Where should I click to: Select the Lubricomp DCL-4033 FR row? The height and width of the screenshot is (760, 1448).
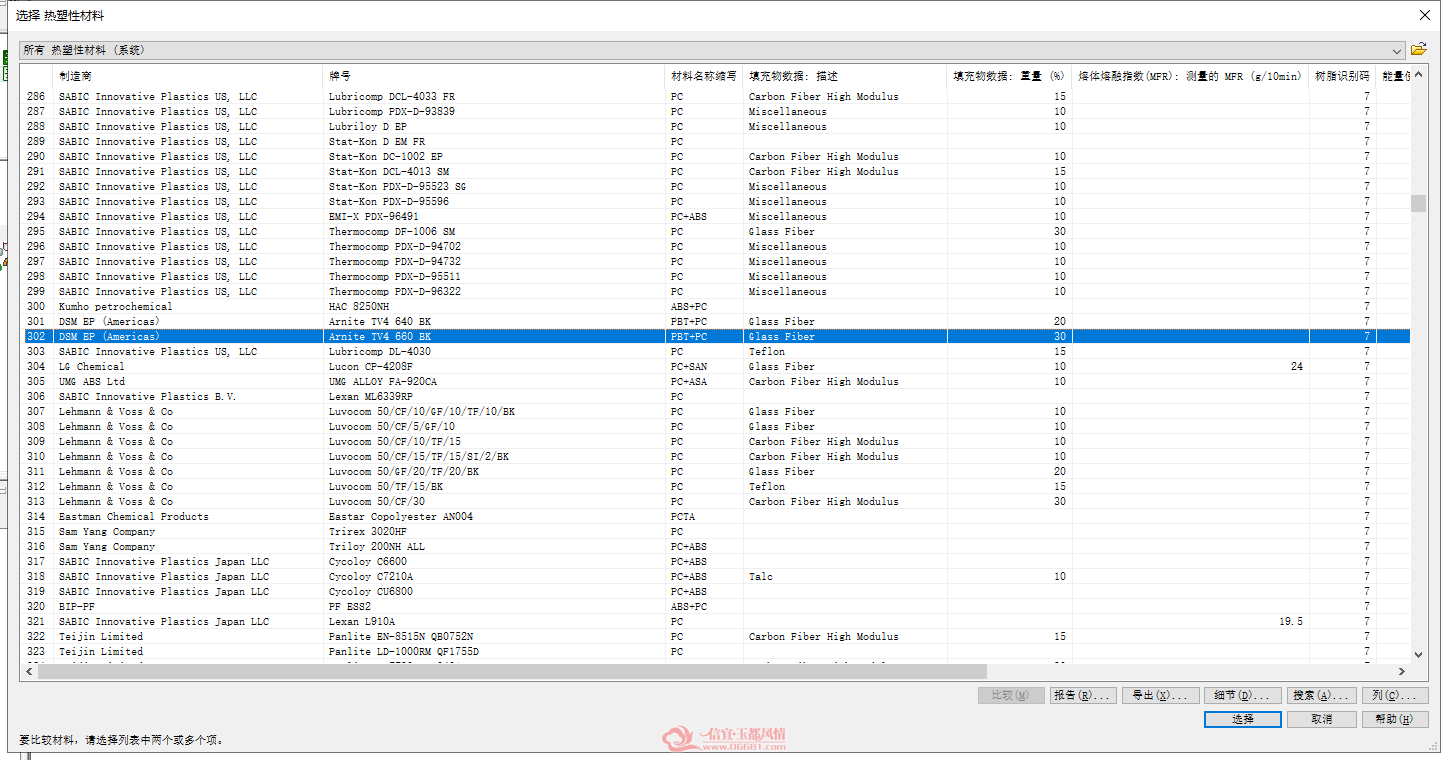tap(716, 96)
